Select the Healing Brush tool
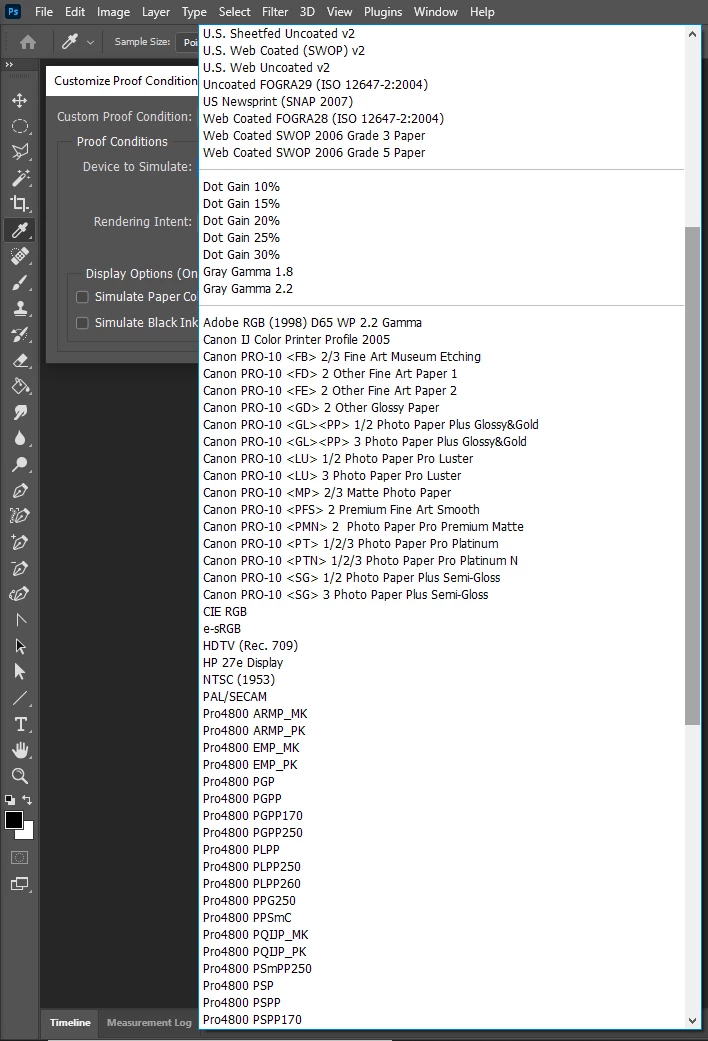708x1041 pixels. tap(20, 256)
